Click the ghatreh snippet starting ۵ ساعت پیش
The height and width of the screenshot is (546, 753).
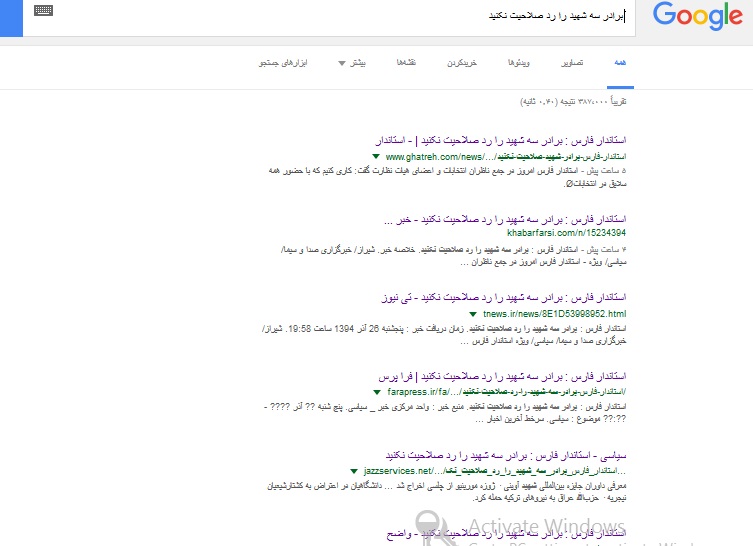(x=447, y=177)
